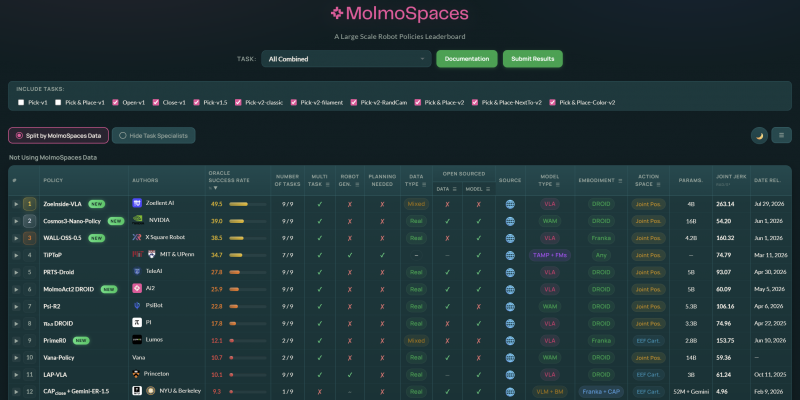
Task: Expand the PrimeR0 row
Action: pos(16,340)
